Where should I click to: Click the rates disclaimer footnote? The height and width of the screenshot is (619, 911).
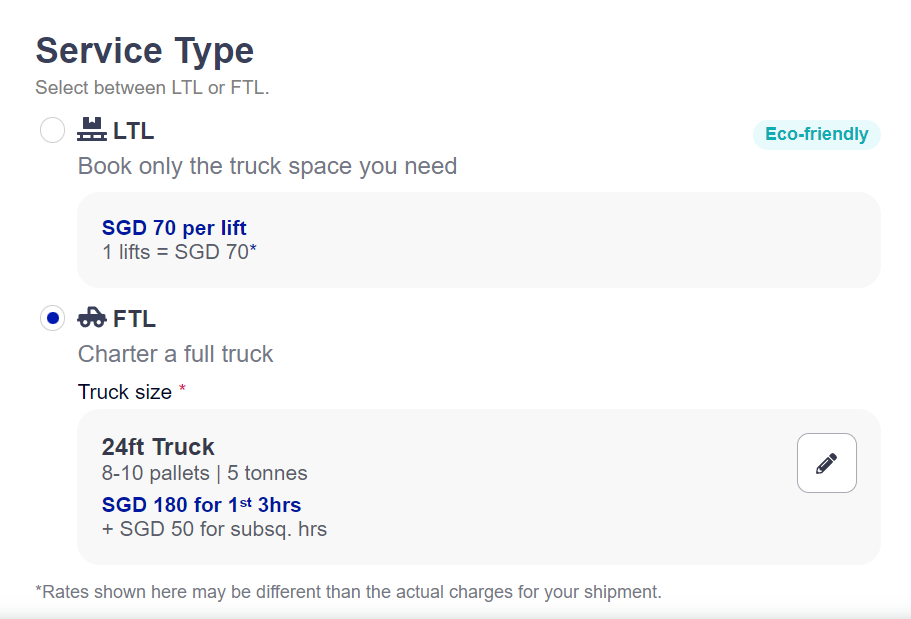[x=349, y=592]
